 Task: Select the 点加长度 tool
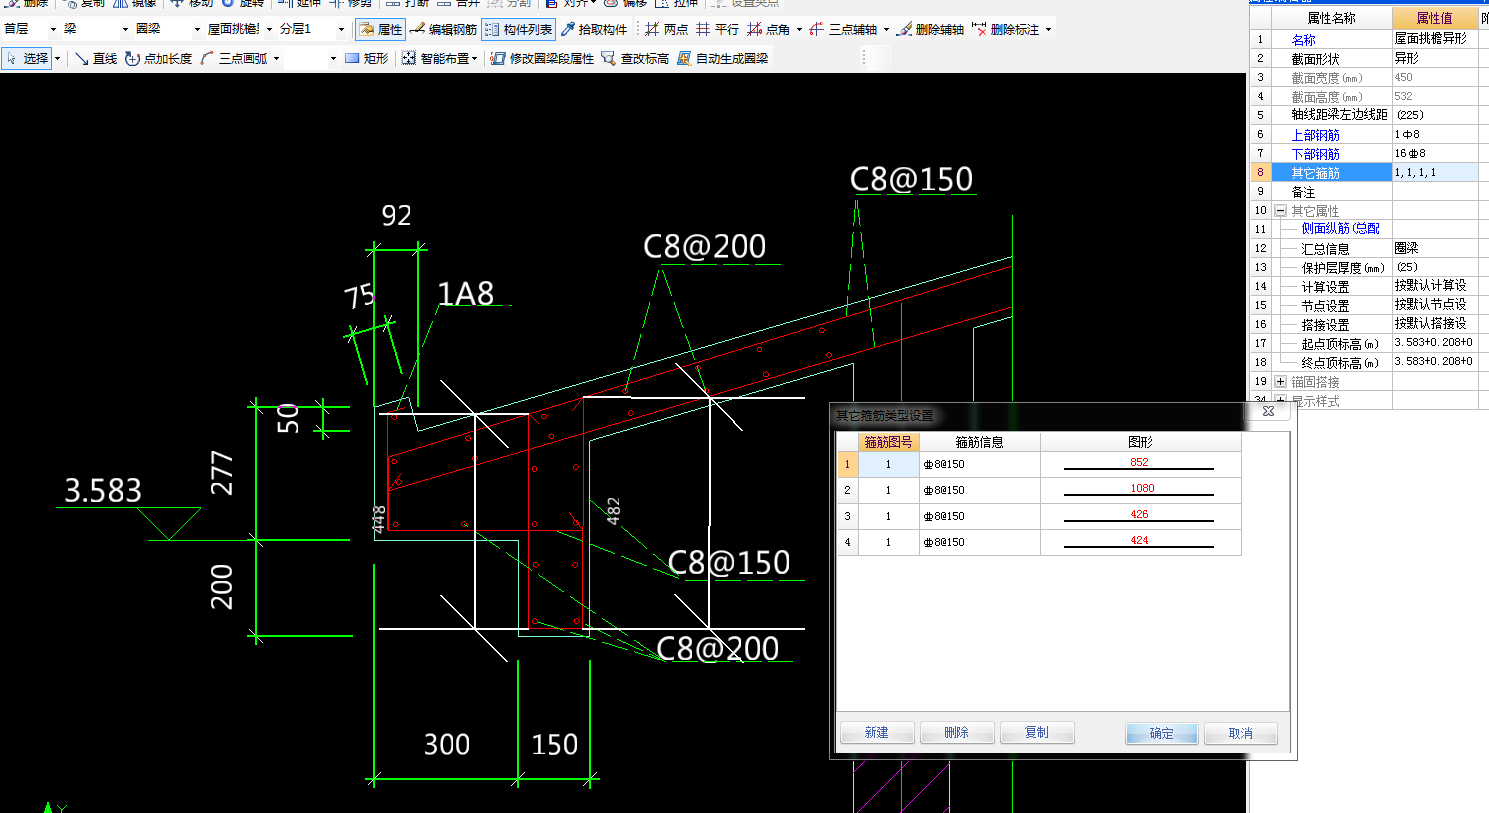[x=158, y=59]
